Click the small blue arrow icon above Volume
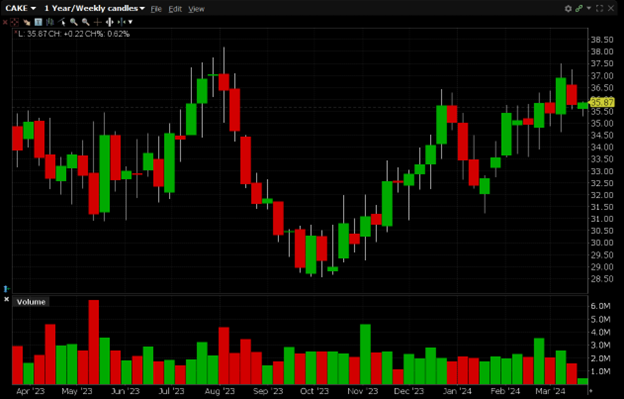624x399 pixels. pos(6,288)
